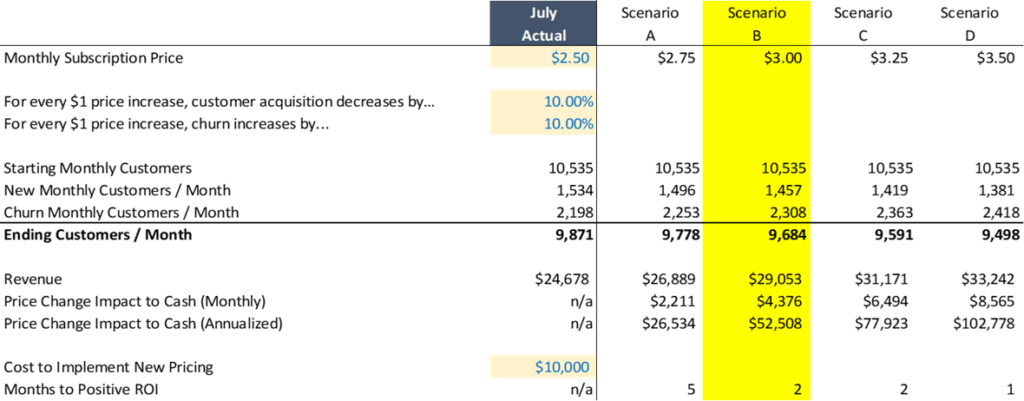Select the $2.50 monthly subscription price input

pos(543,58)
